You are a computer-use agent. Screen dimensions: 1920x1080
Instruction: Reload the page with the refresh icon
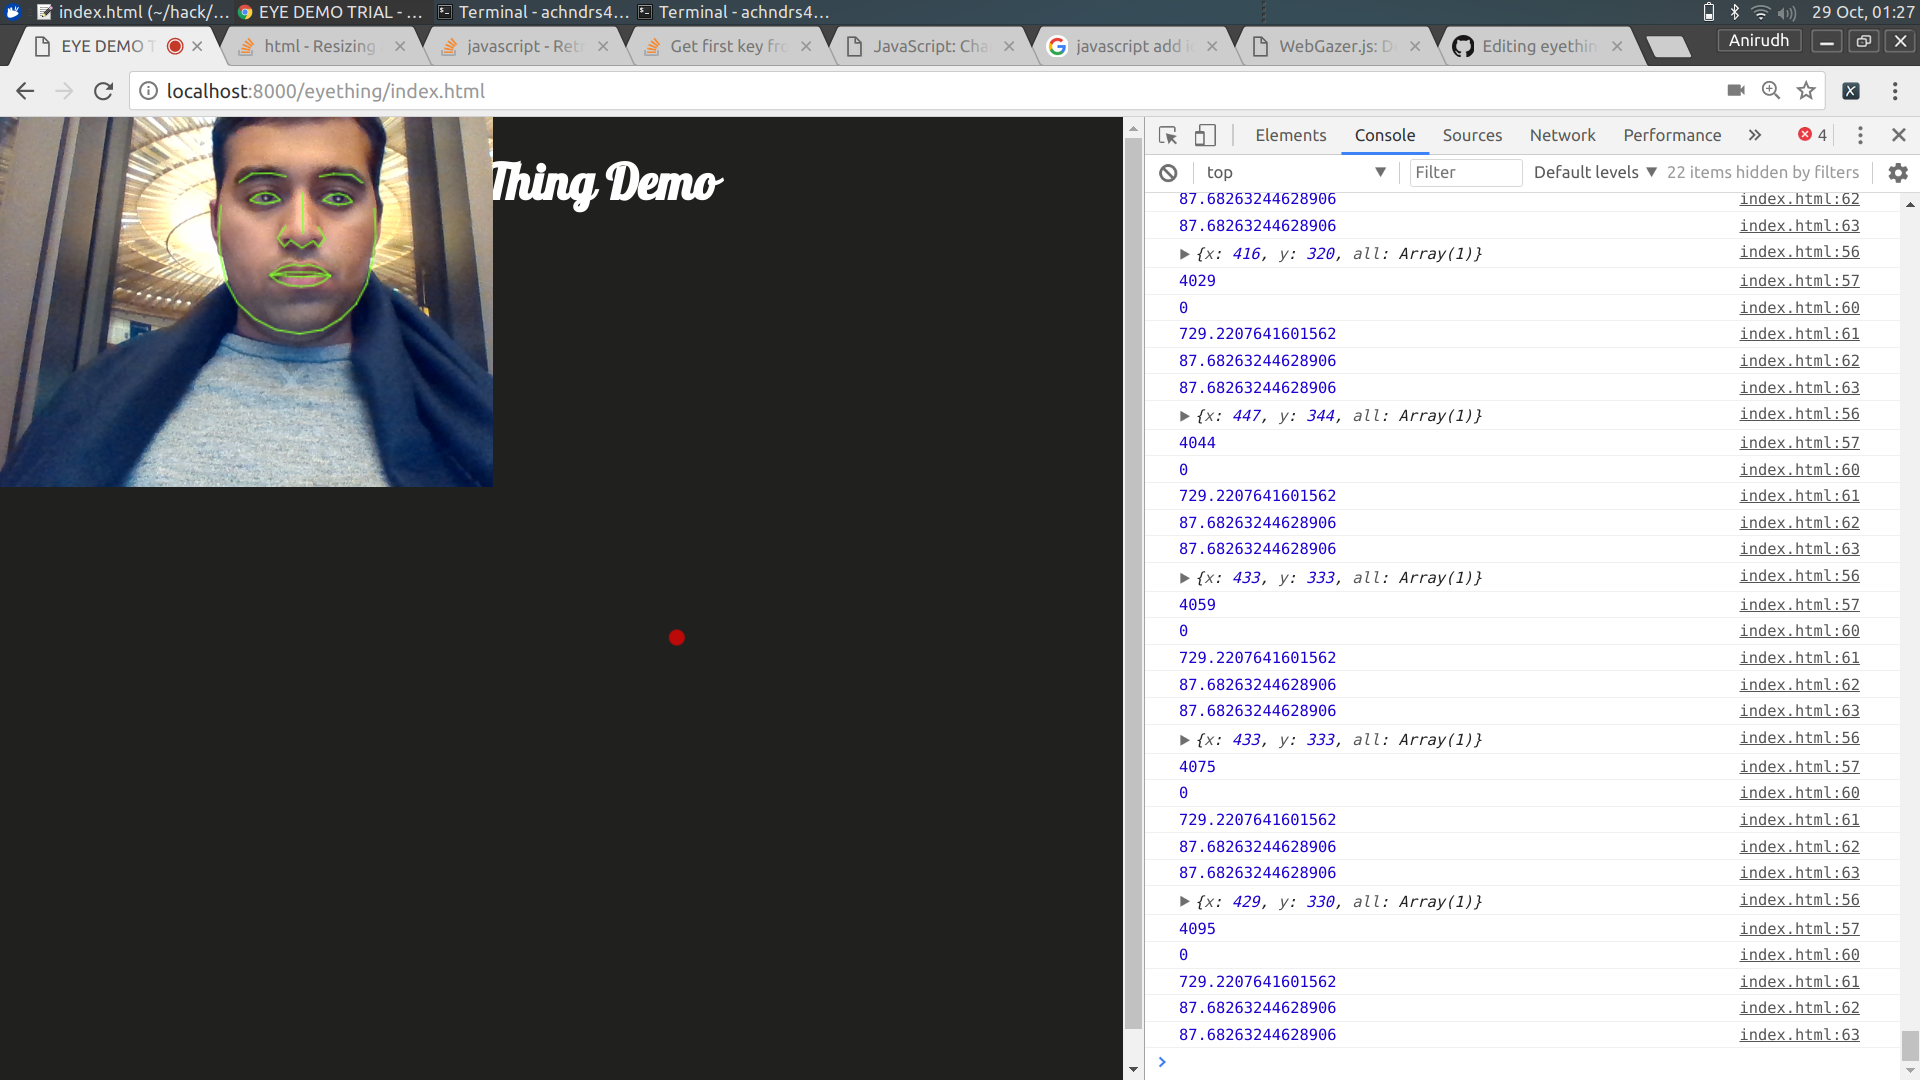[x=103, y=91]
